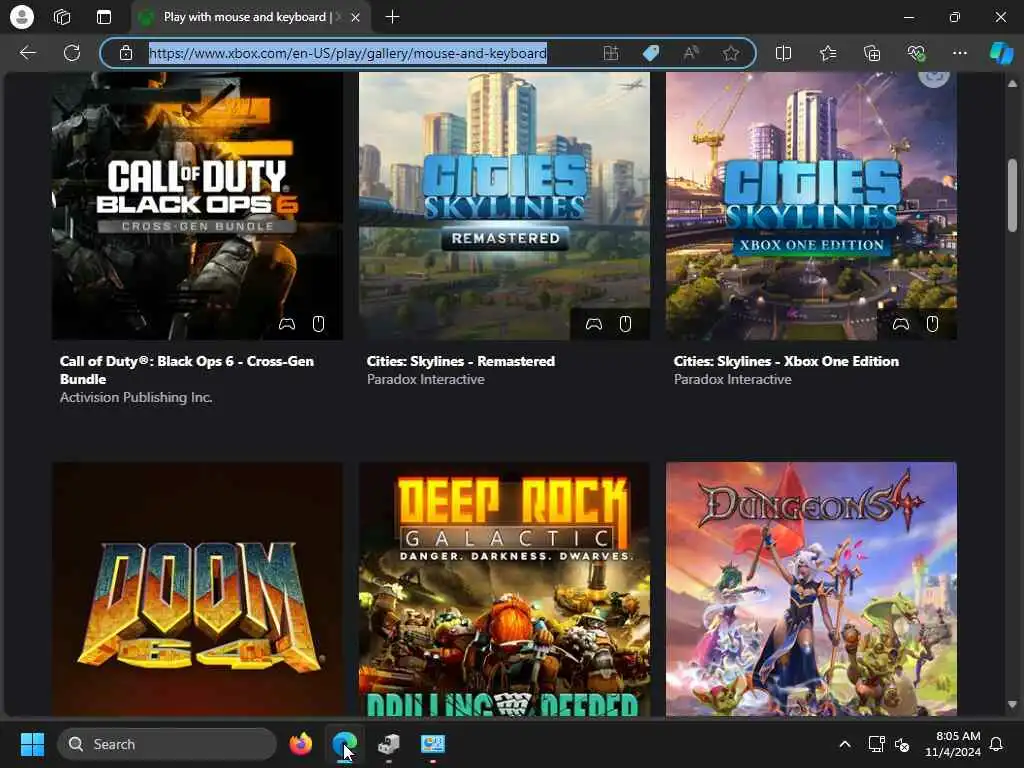Switch to Microsoft Edge taskbar icon
Image resolution: width=1024 pixels, height=768 pixels.
[344, 744]
